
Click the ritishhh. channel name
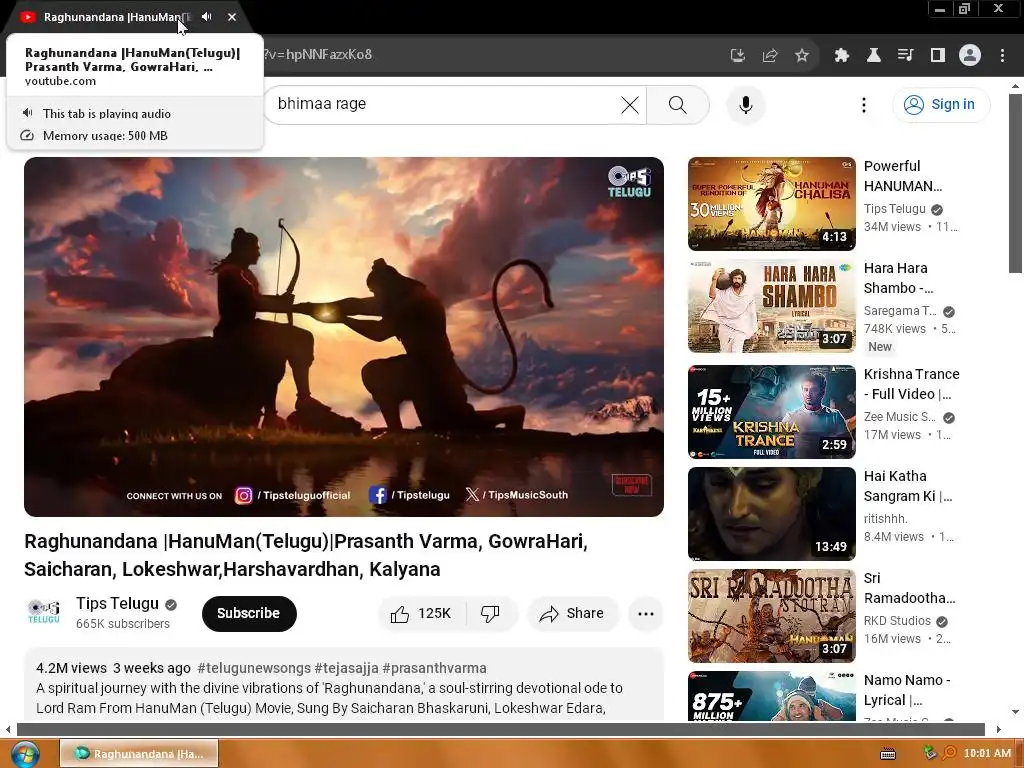point(886,519)
